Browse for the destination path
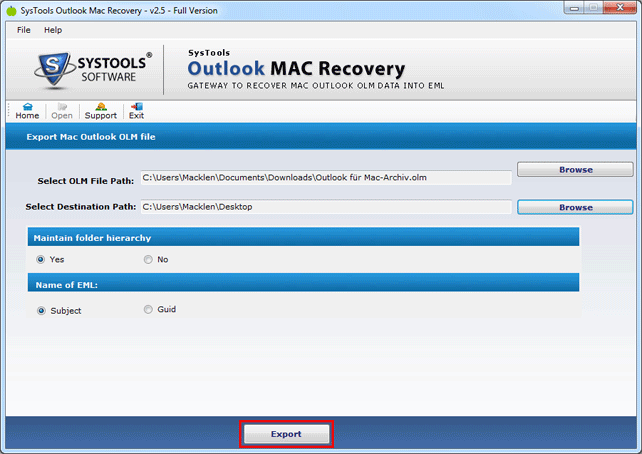 [575, 207]
